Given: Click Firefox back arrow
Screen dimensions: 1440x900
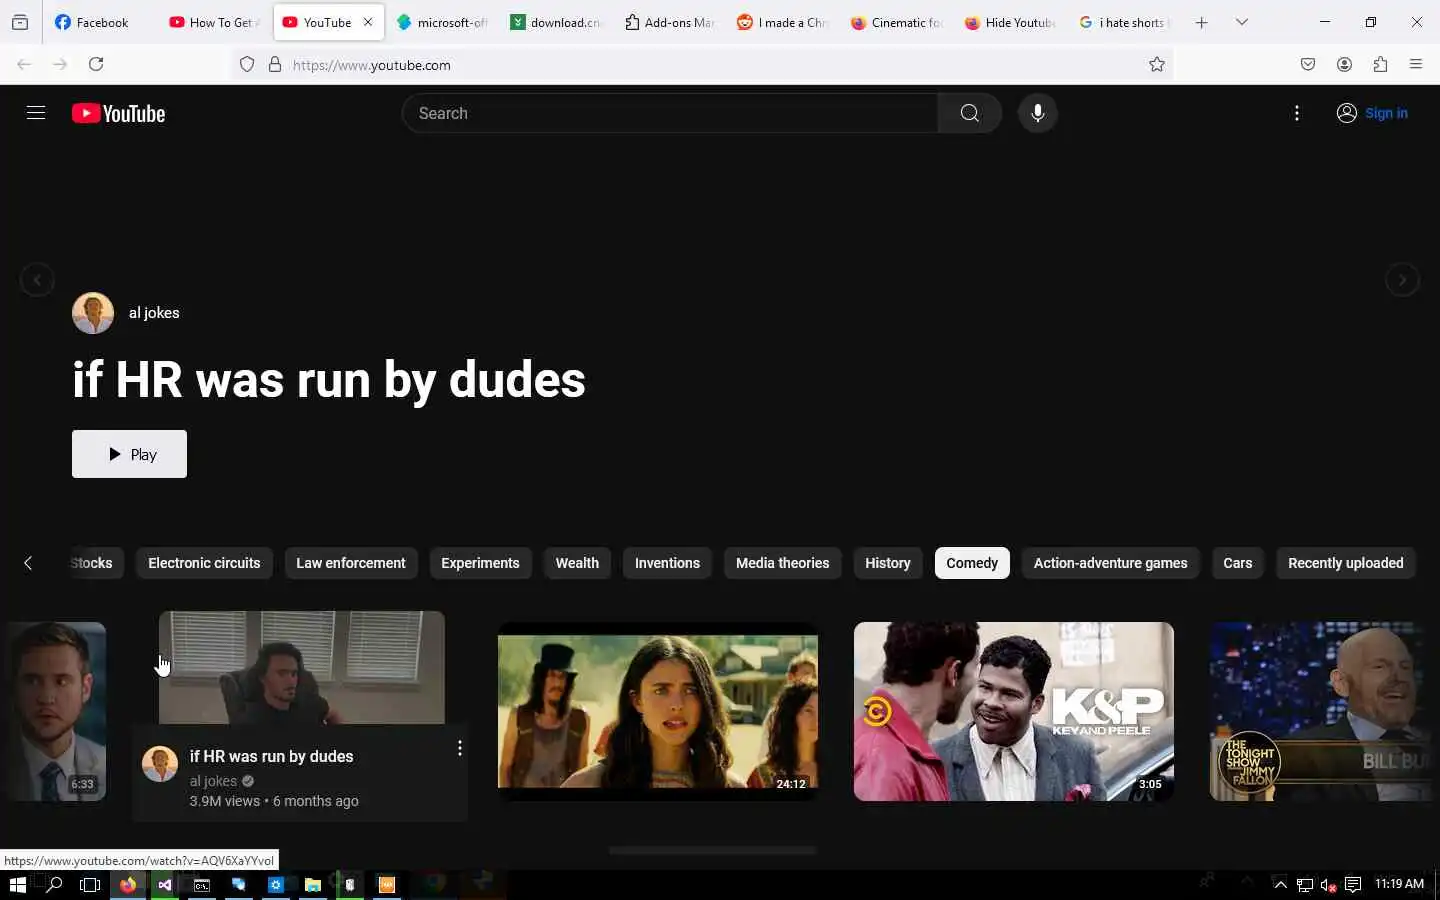Looking at the screenshot, I should [24, 64].
